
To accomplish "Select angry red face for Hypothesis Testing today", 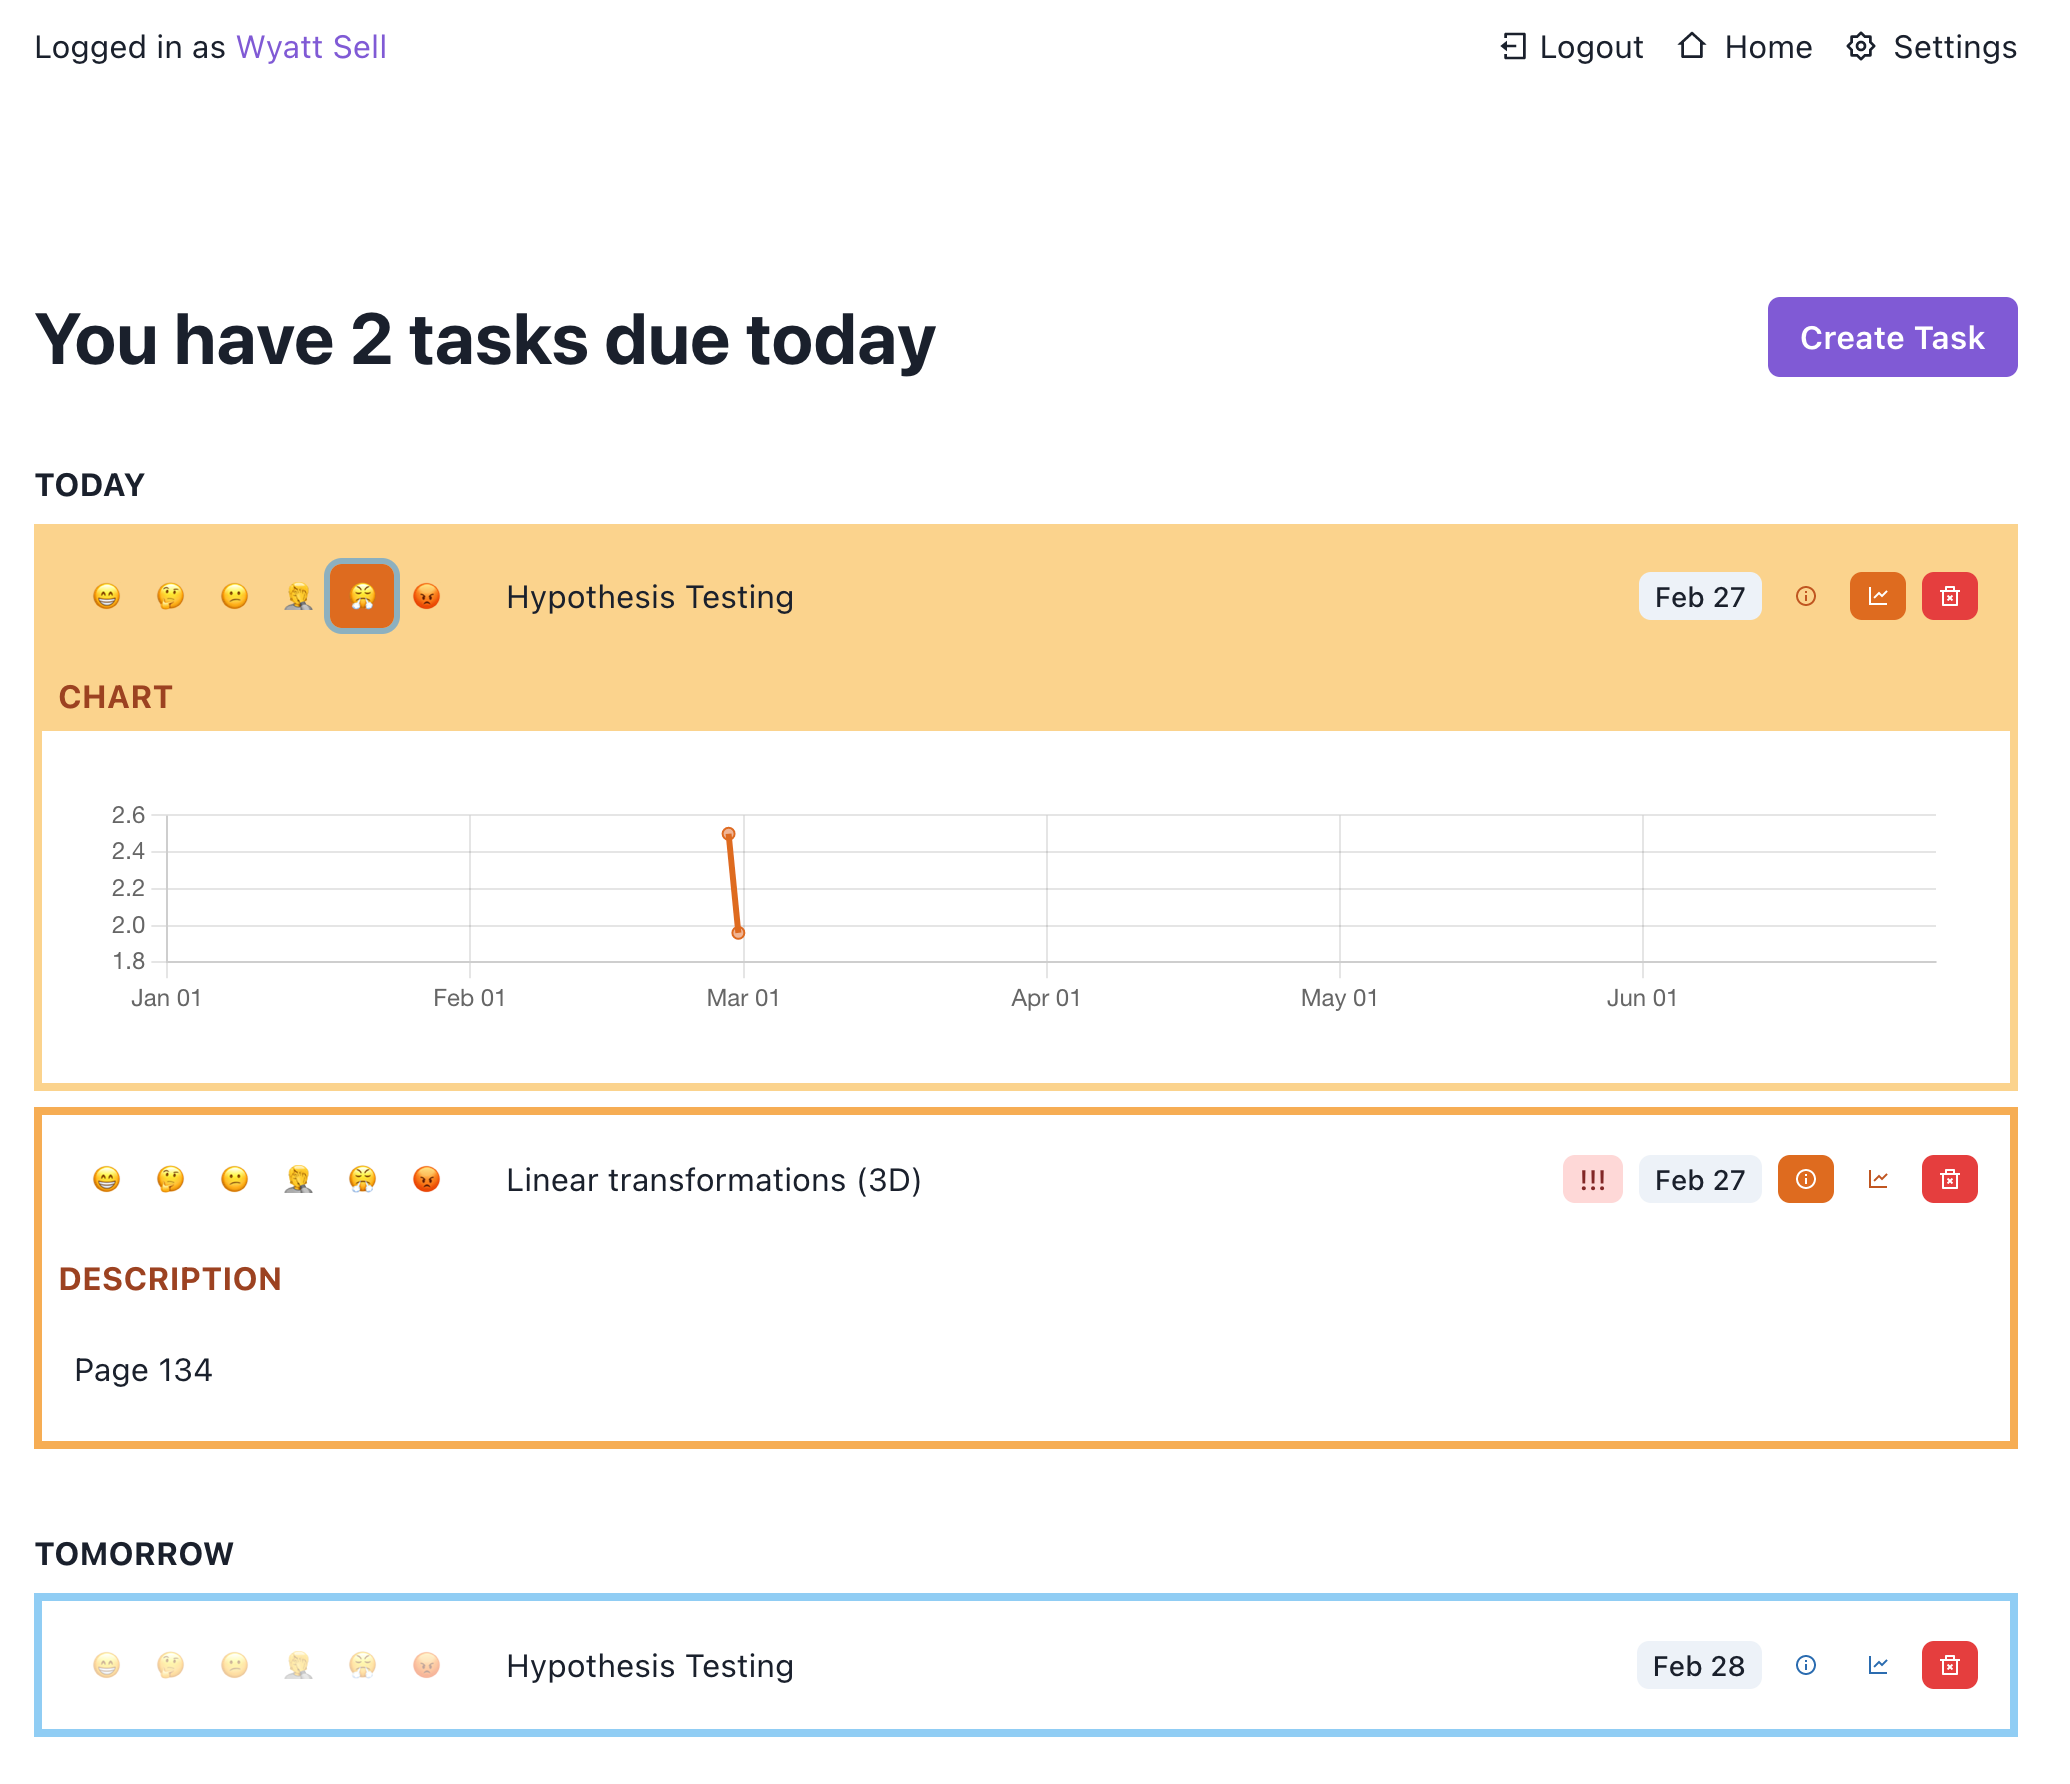I will pyautogui.click(x=426, y=597).
